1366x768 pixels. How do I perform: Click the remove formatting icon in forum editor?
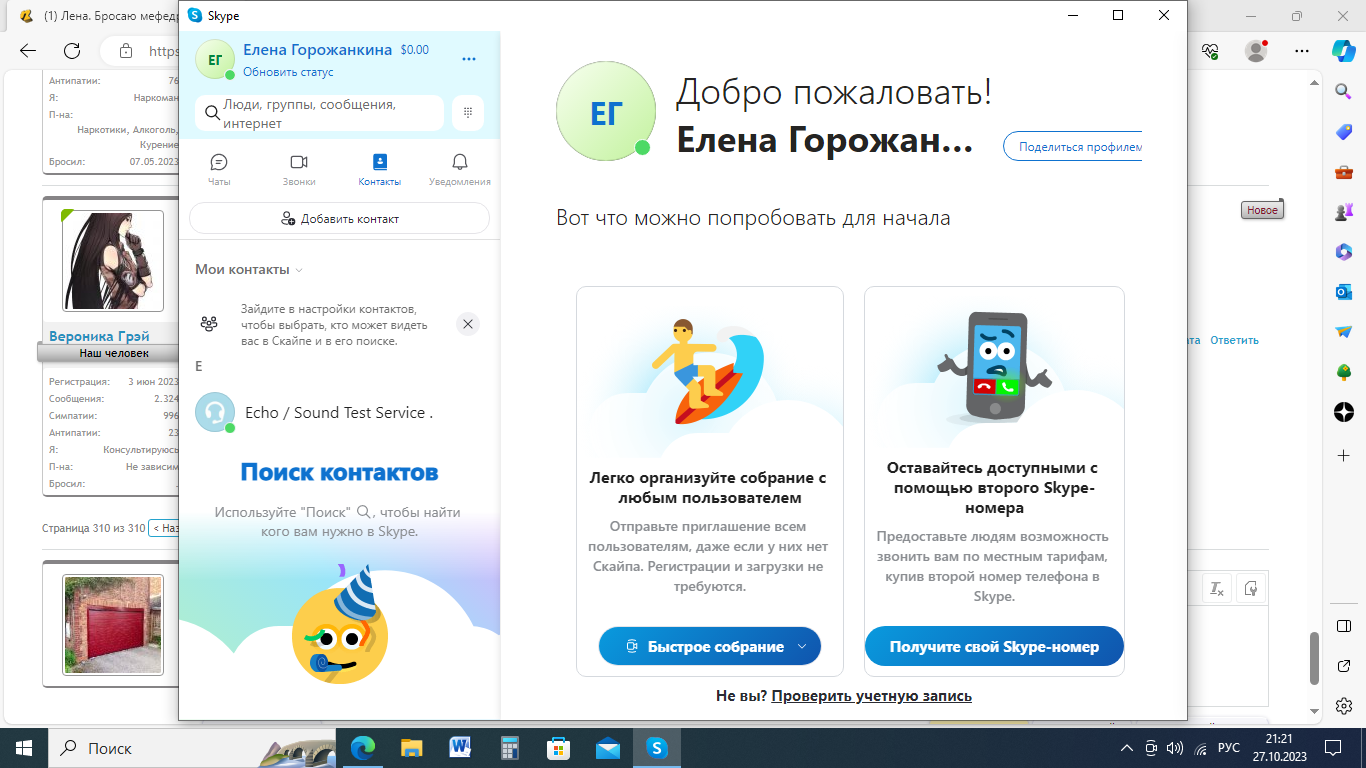[x=1217, y=588]
